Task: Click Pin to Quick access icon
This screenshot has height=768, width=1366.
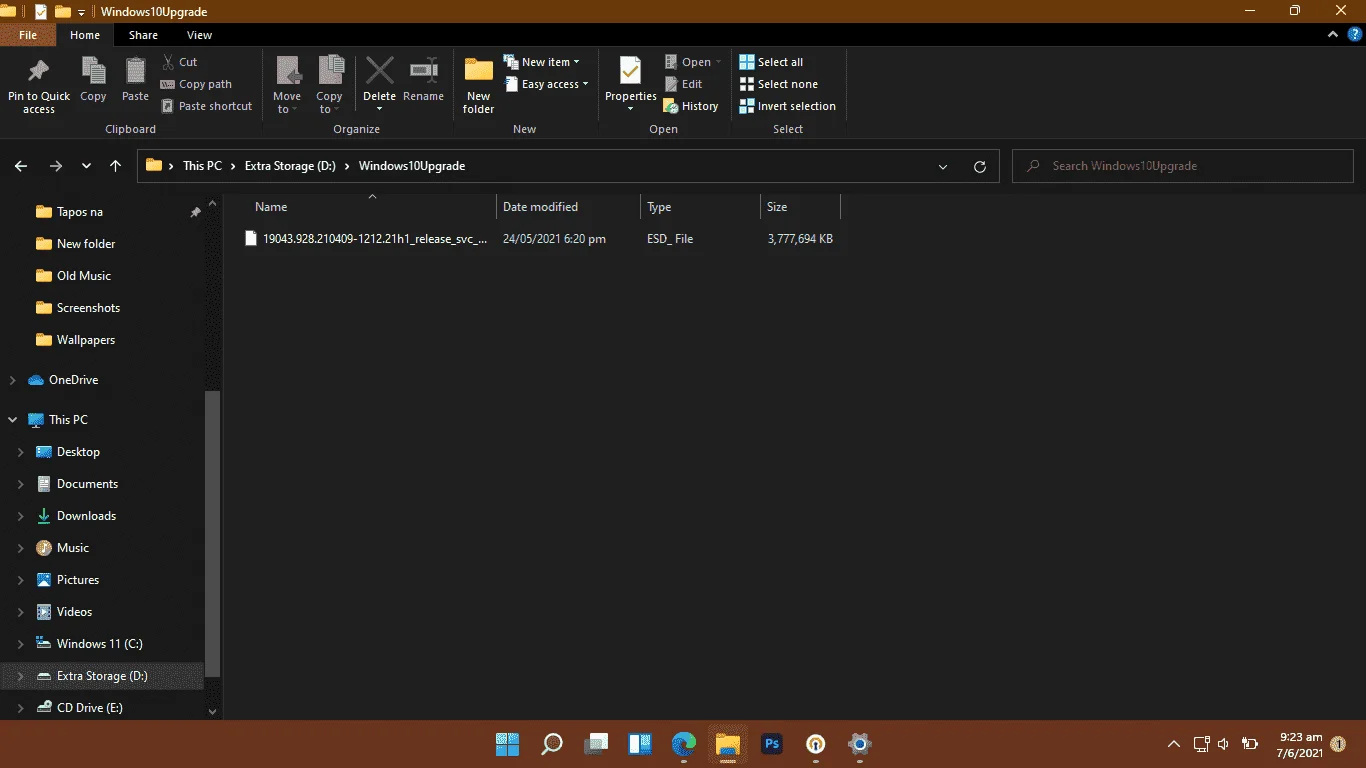Action: point(39,72)
